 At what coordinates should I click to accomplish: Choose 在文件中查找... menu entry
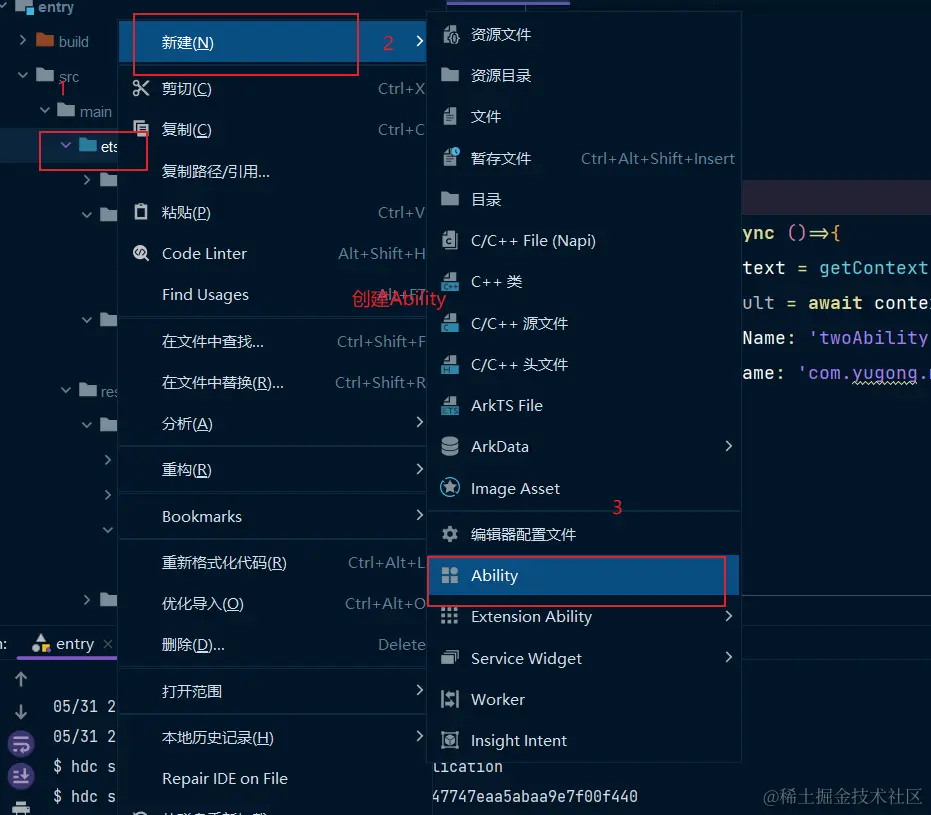273,341
